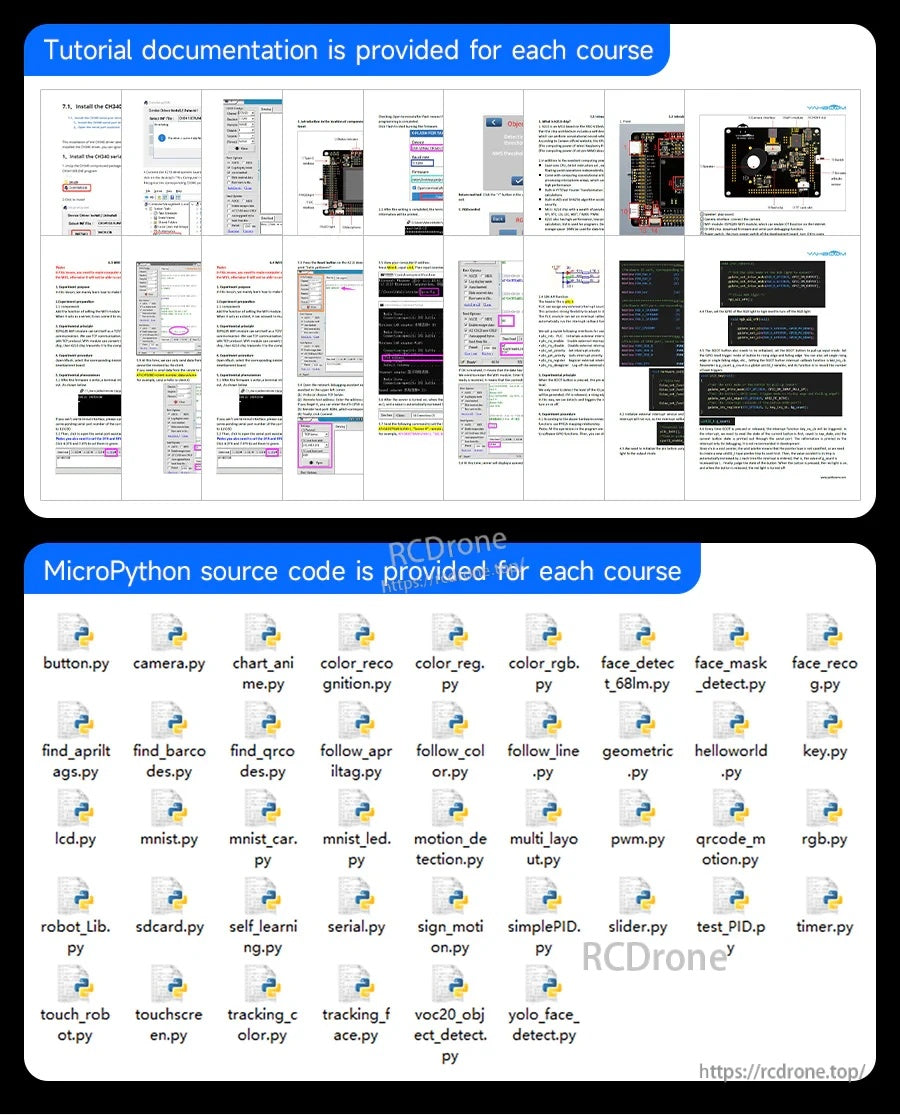
Task: Select face_mask_detect.py file icon
Action: [731, 632]
